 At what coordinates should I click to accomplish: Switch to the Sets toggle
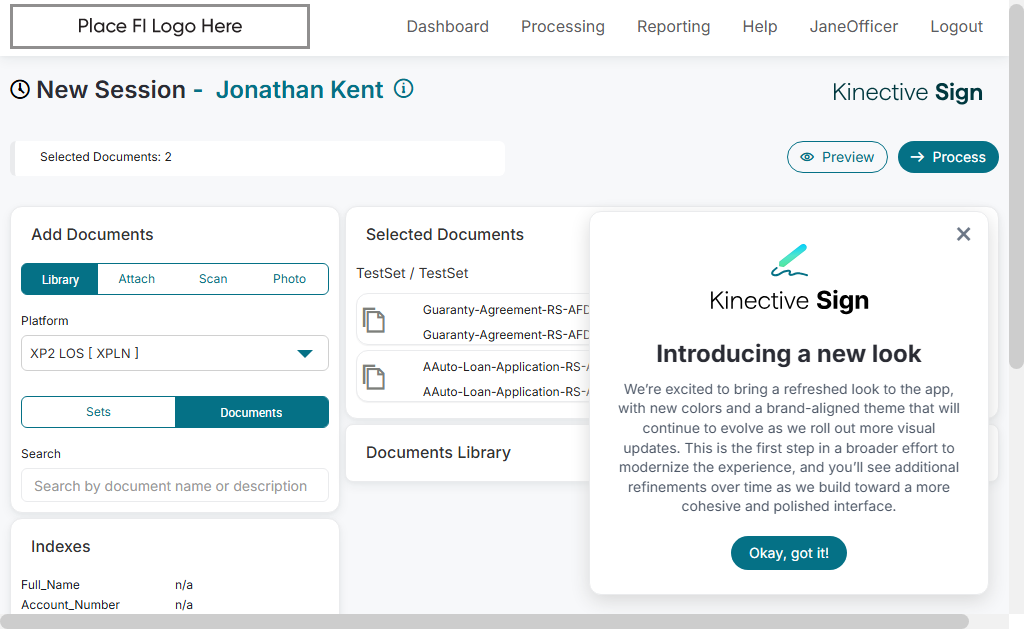pos(98,412)
